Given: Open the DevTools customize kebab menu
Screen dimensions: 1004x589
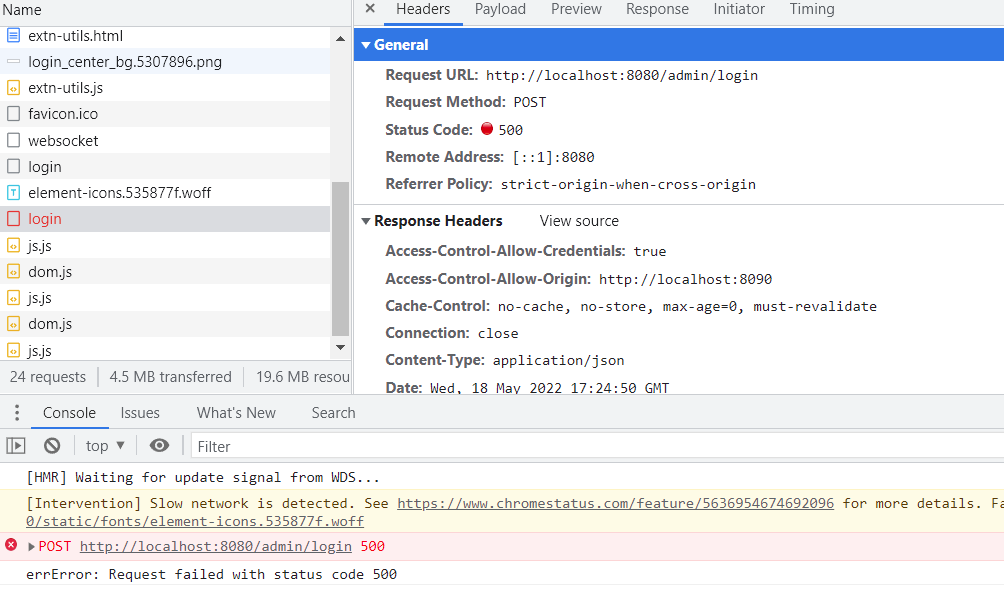Looking at the screenshot, I should (x=16, y=412).
